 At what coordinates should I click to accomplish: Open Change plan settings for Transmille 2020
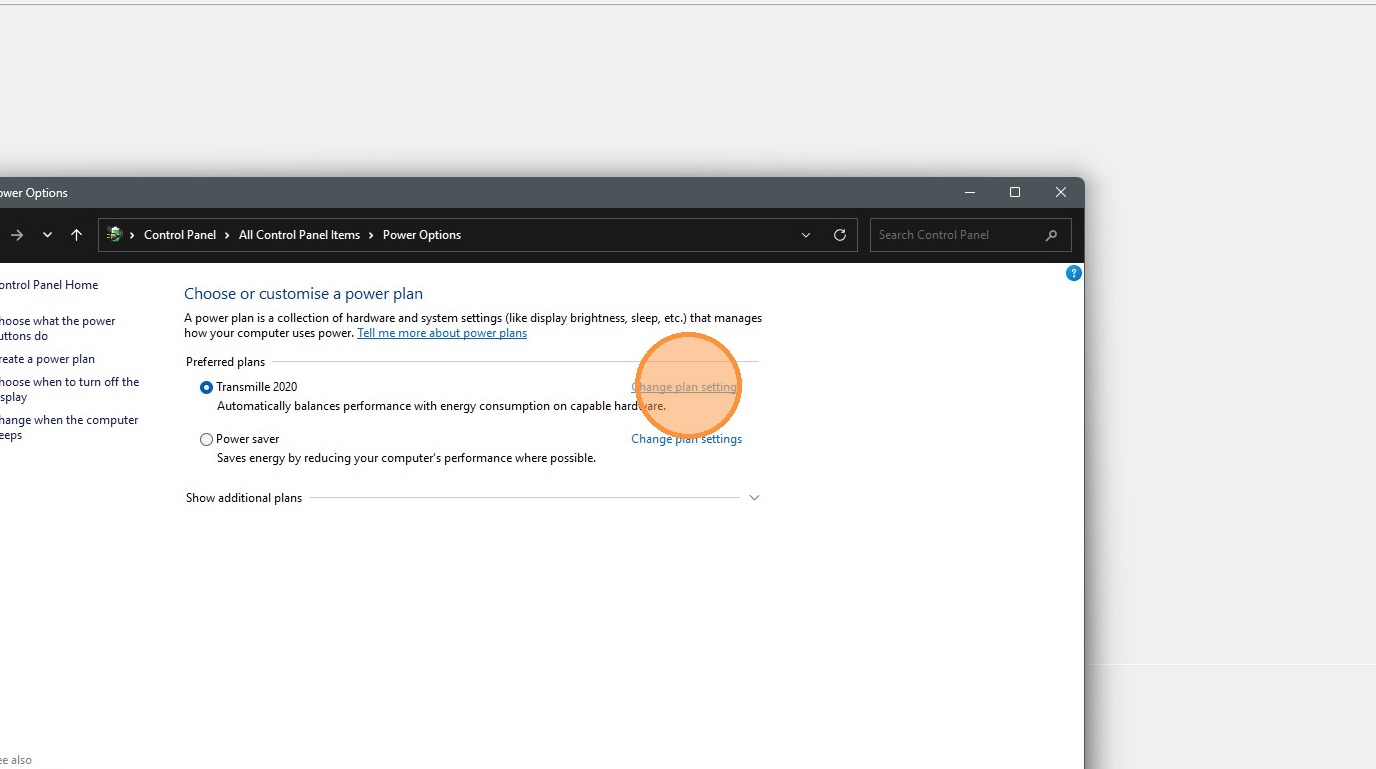coord(686,387)
